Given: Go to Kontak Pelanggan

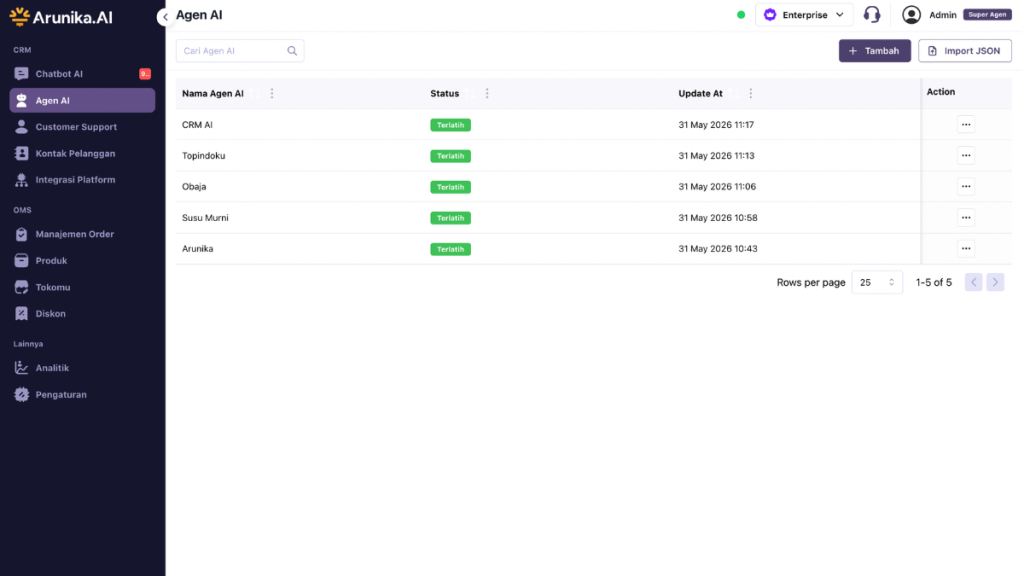Looking at the screenshot, I should 82,153.
